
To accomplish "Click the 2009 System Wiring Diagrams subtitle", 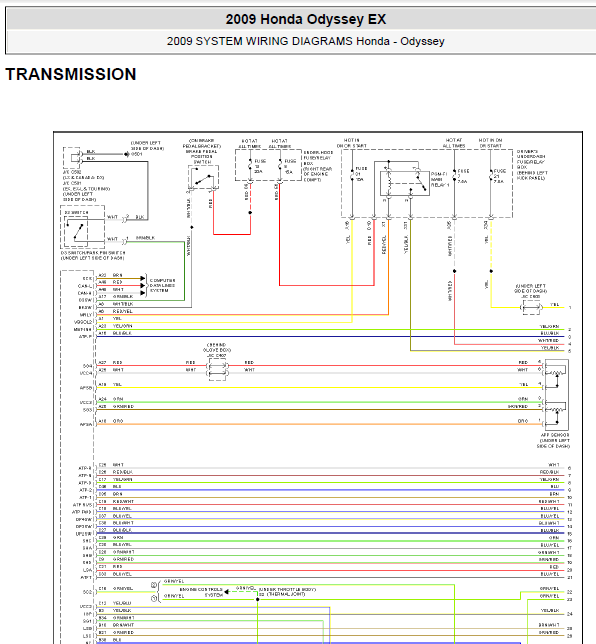I will (x=306, y=41).
